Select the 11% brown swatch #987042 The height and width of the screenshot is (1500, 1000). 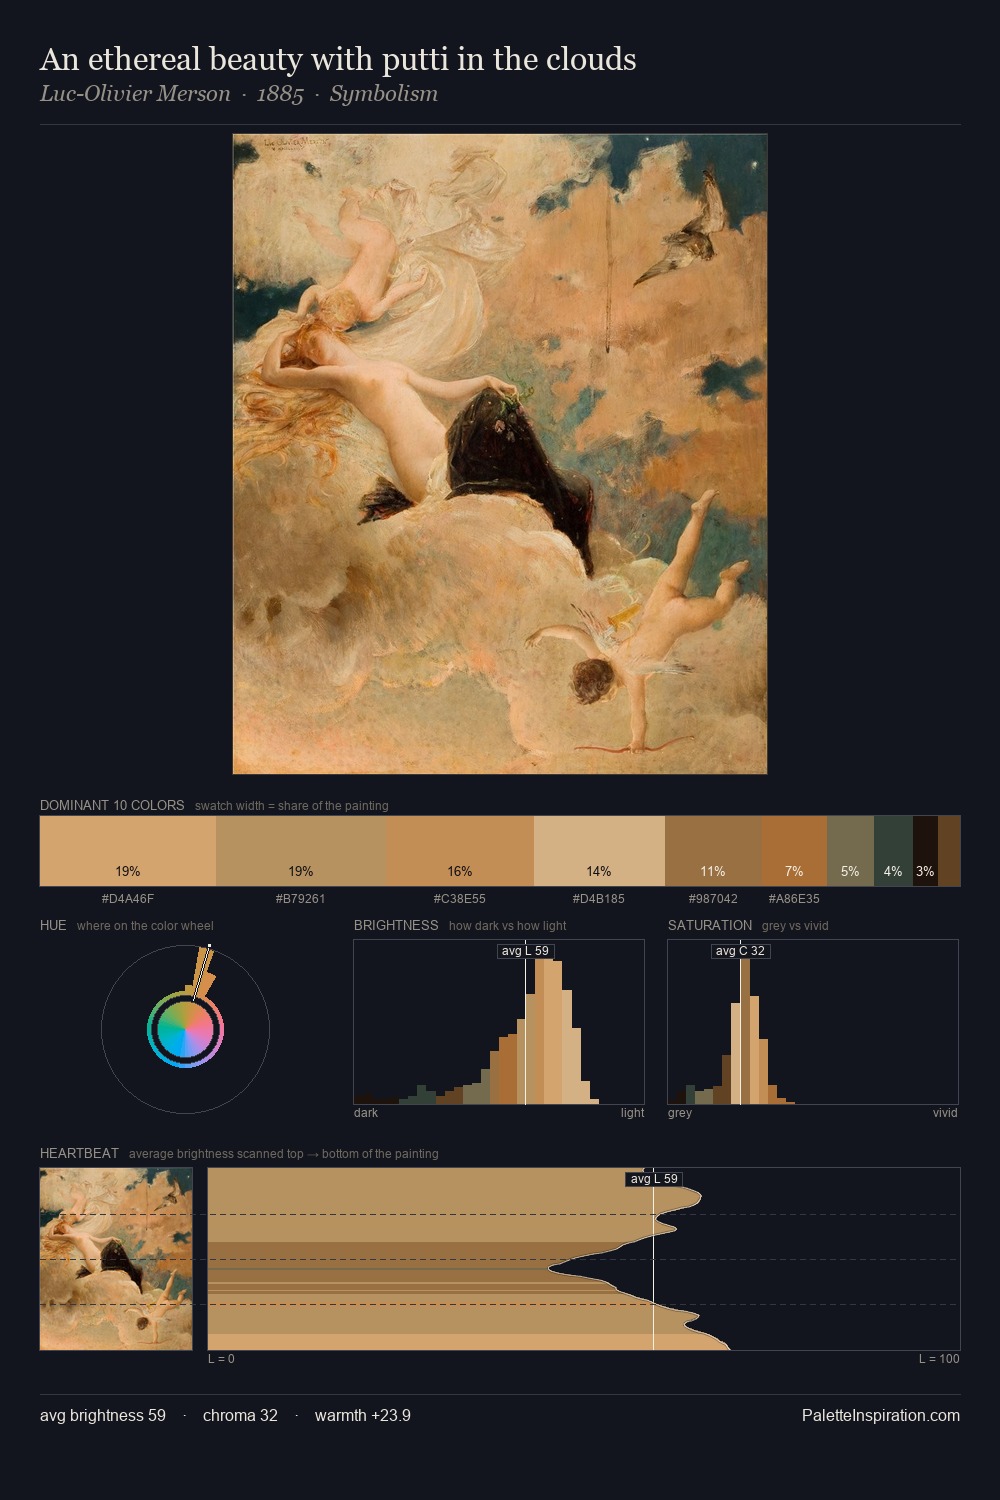click(713, 851)
